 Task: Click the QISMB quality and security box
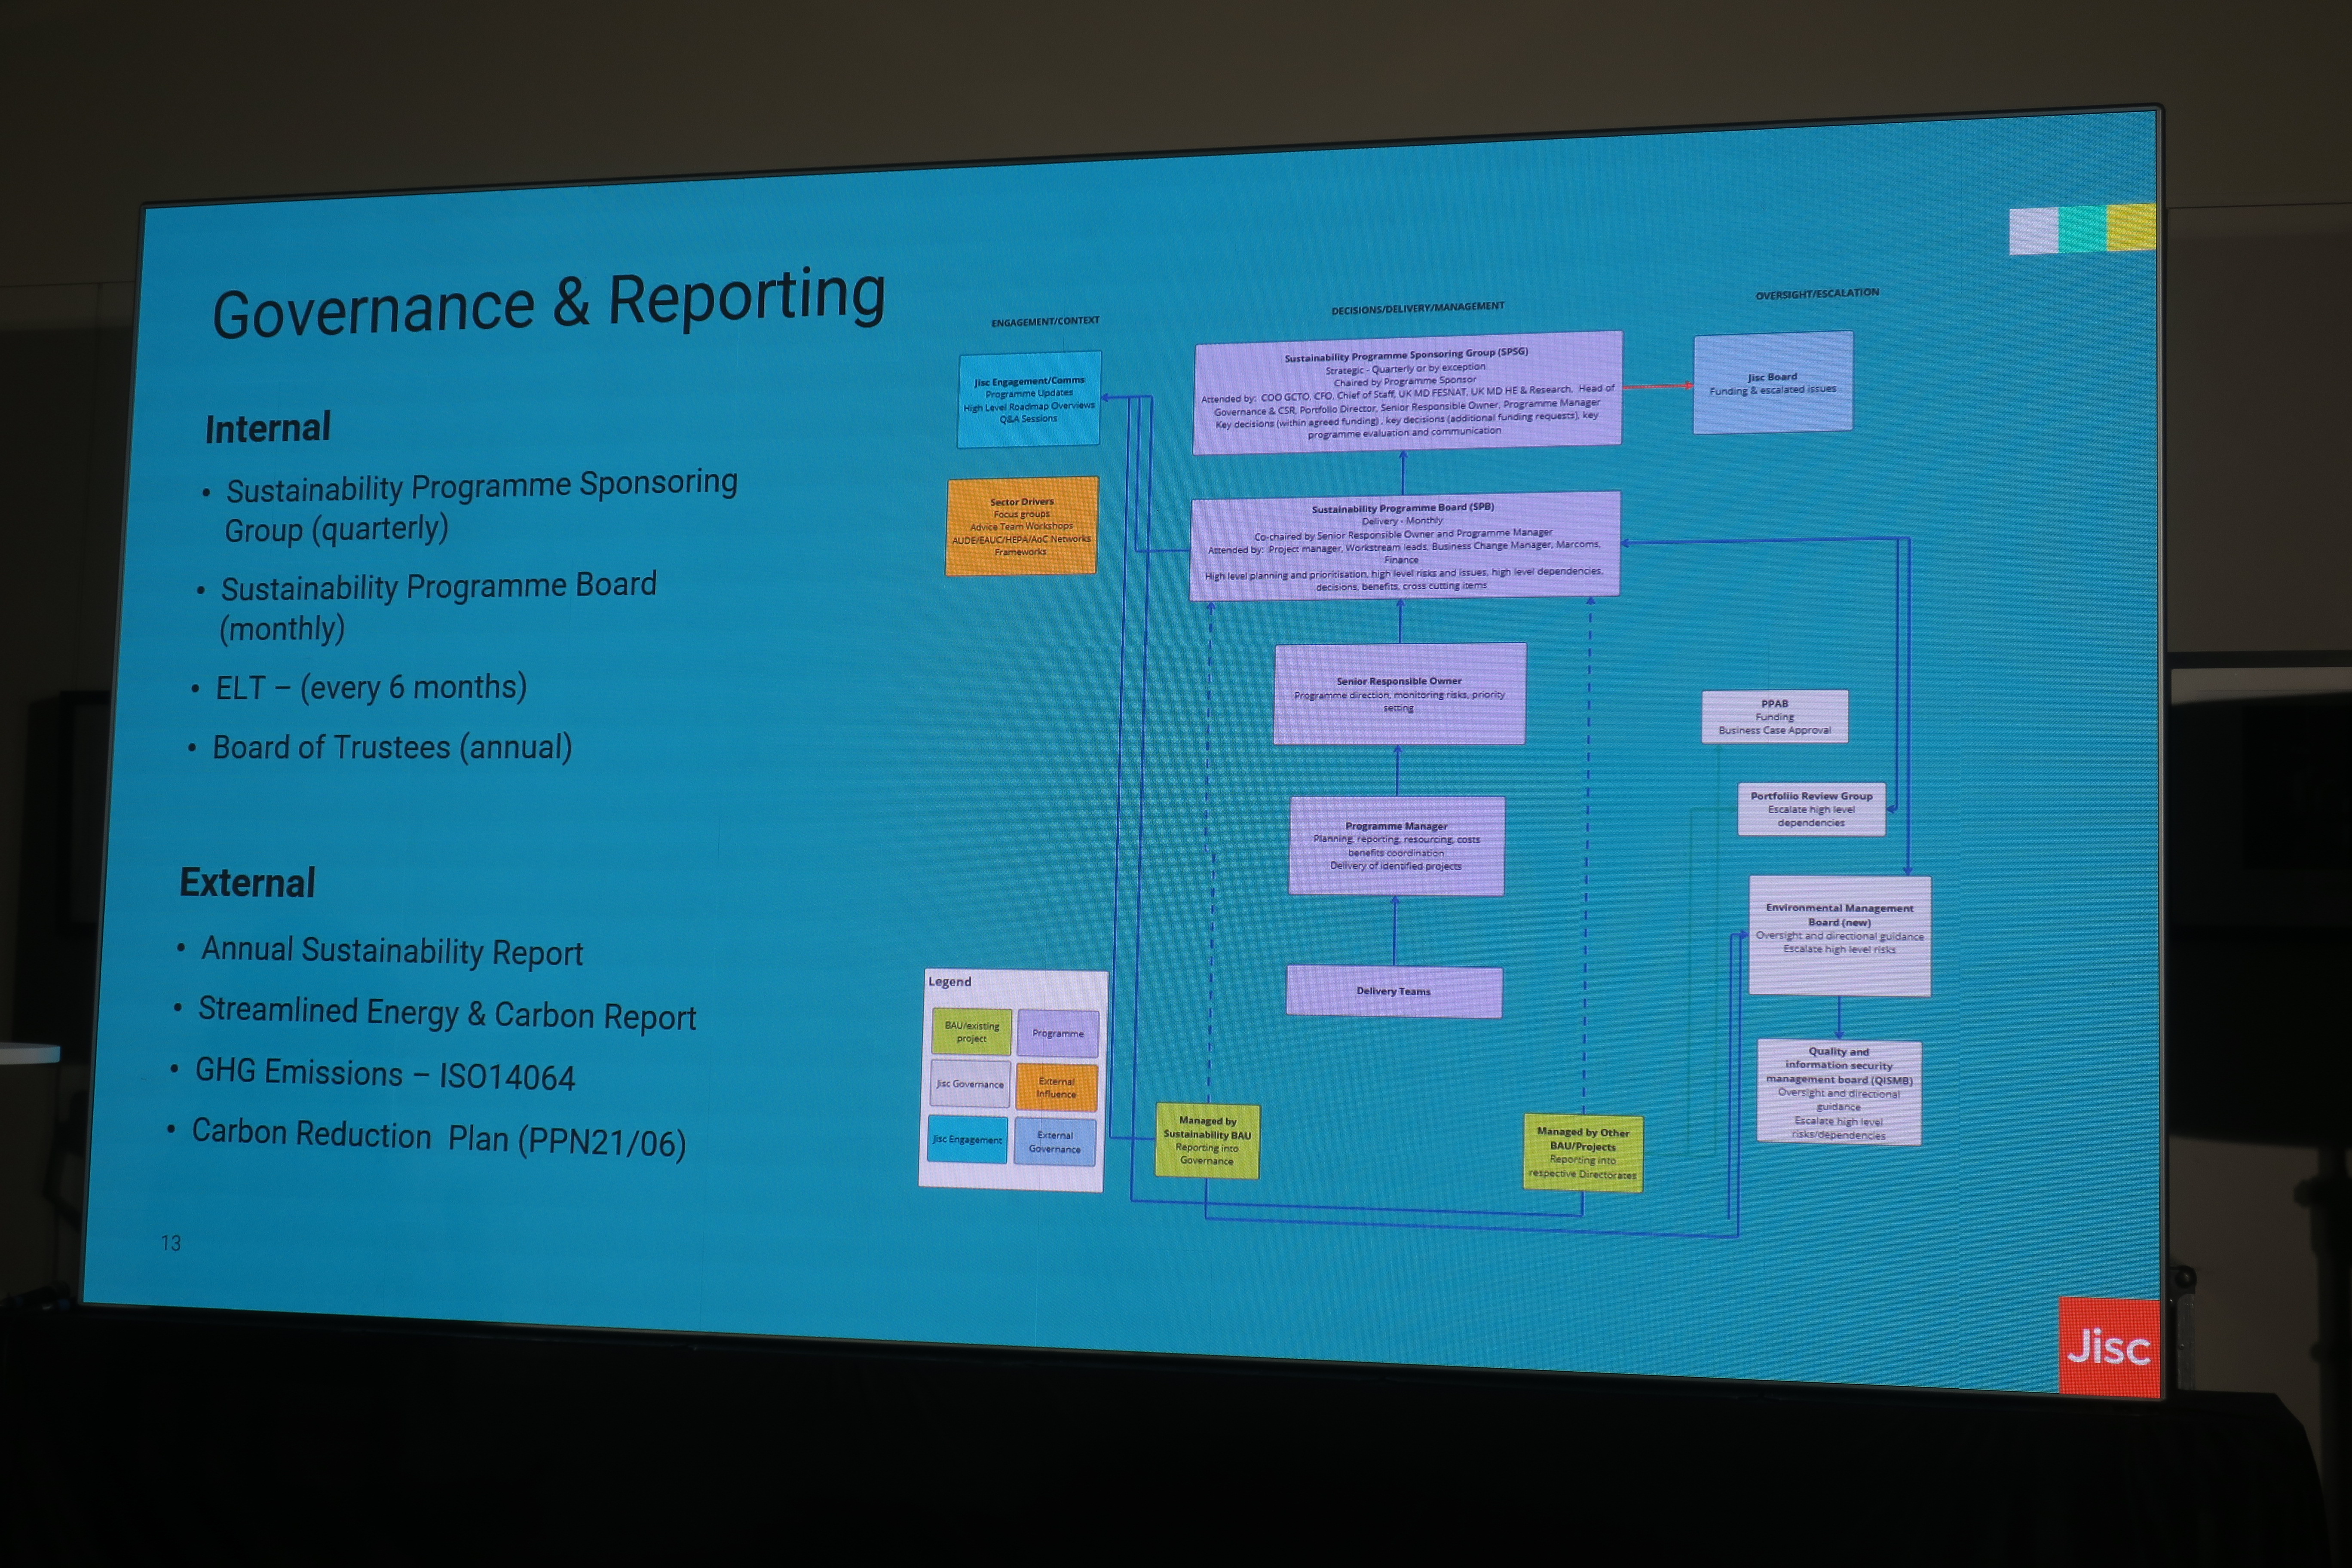point(1839,1092)
